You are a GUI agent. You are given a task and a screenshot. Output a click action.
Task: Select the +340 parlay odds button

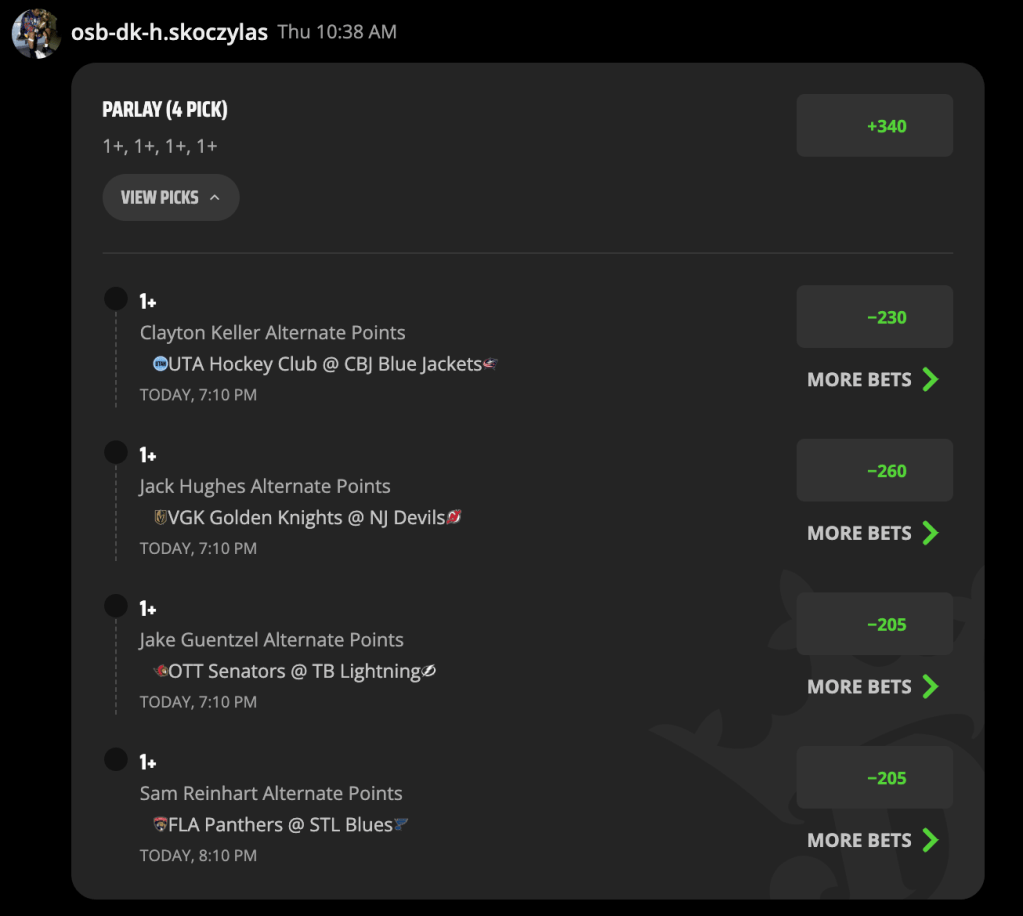[874, 126]
